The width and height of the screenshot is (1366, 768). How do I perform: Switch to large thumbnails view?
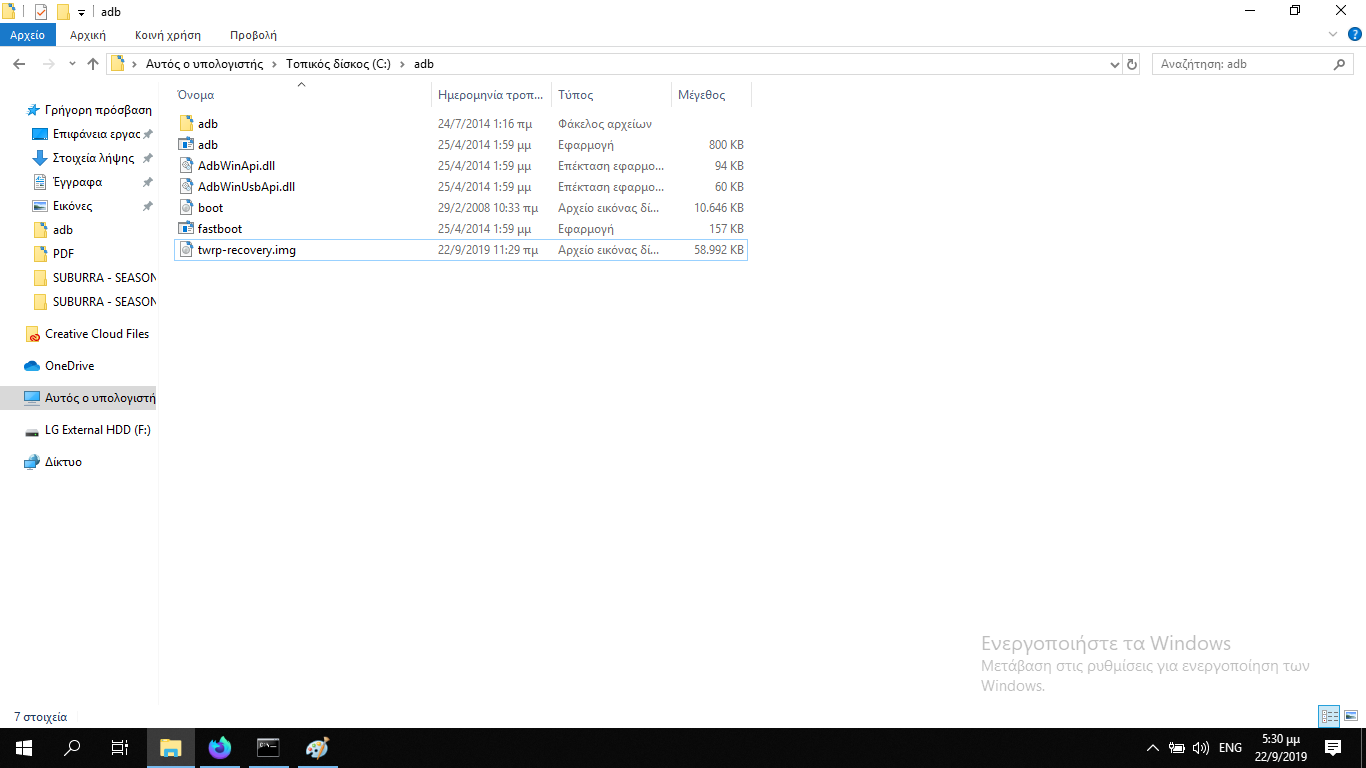(1351, 716)
